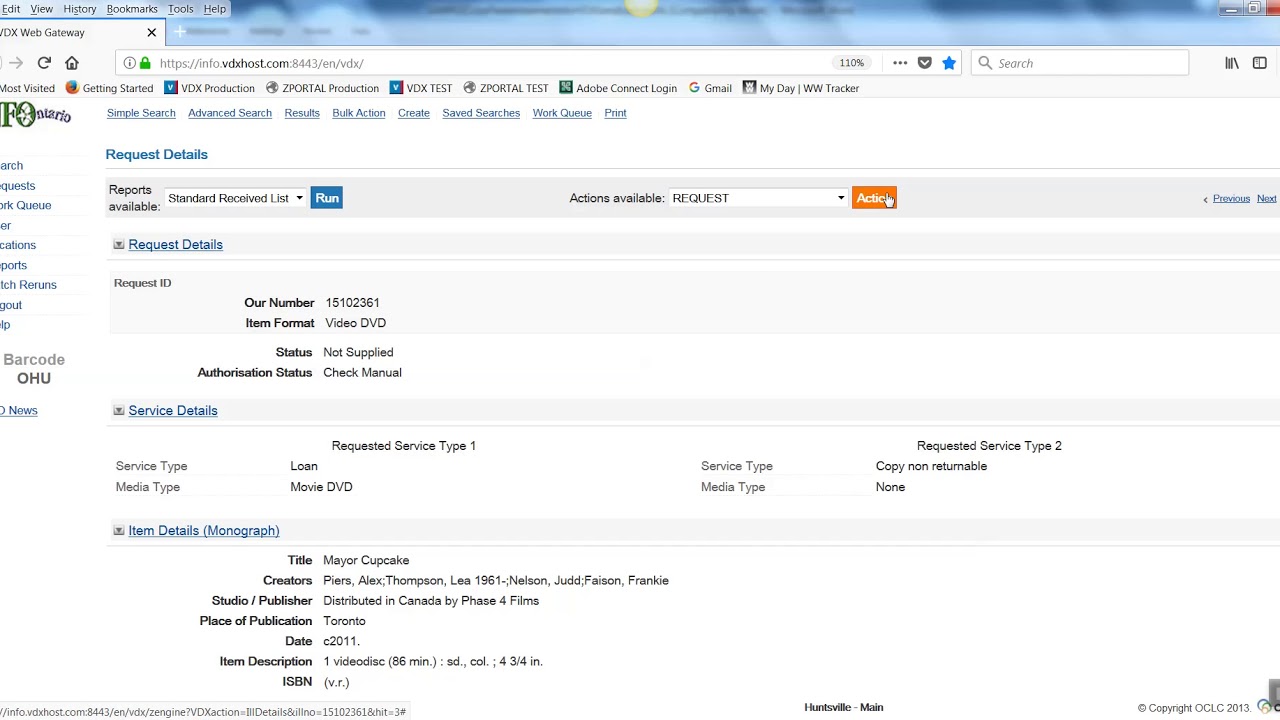Click the orange Action button
The height and width of the screenshot is (720, 1280).
point(874,198)
